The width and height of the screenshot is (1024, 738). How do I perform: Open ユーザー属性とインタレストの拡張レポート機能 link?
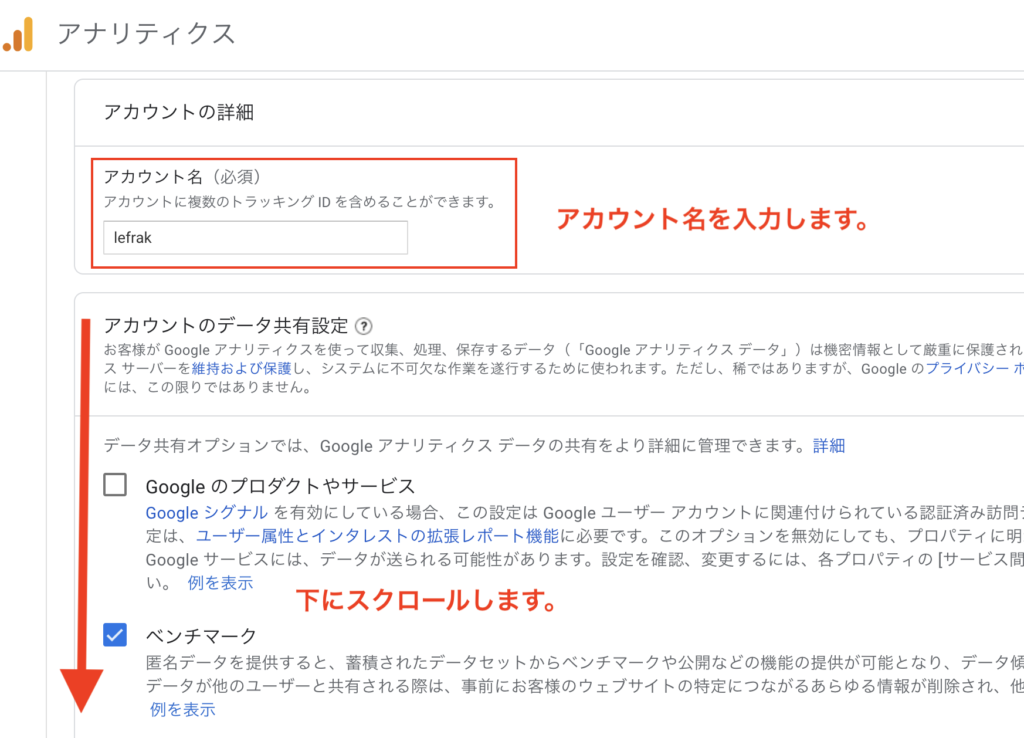pos(377,536)
